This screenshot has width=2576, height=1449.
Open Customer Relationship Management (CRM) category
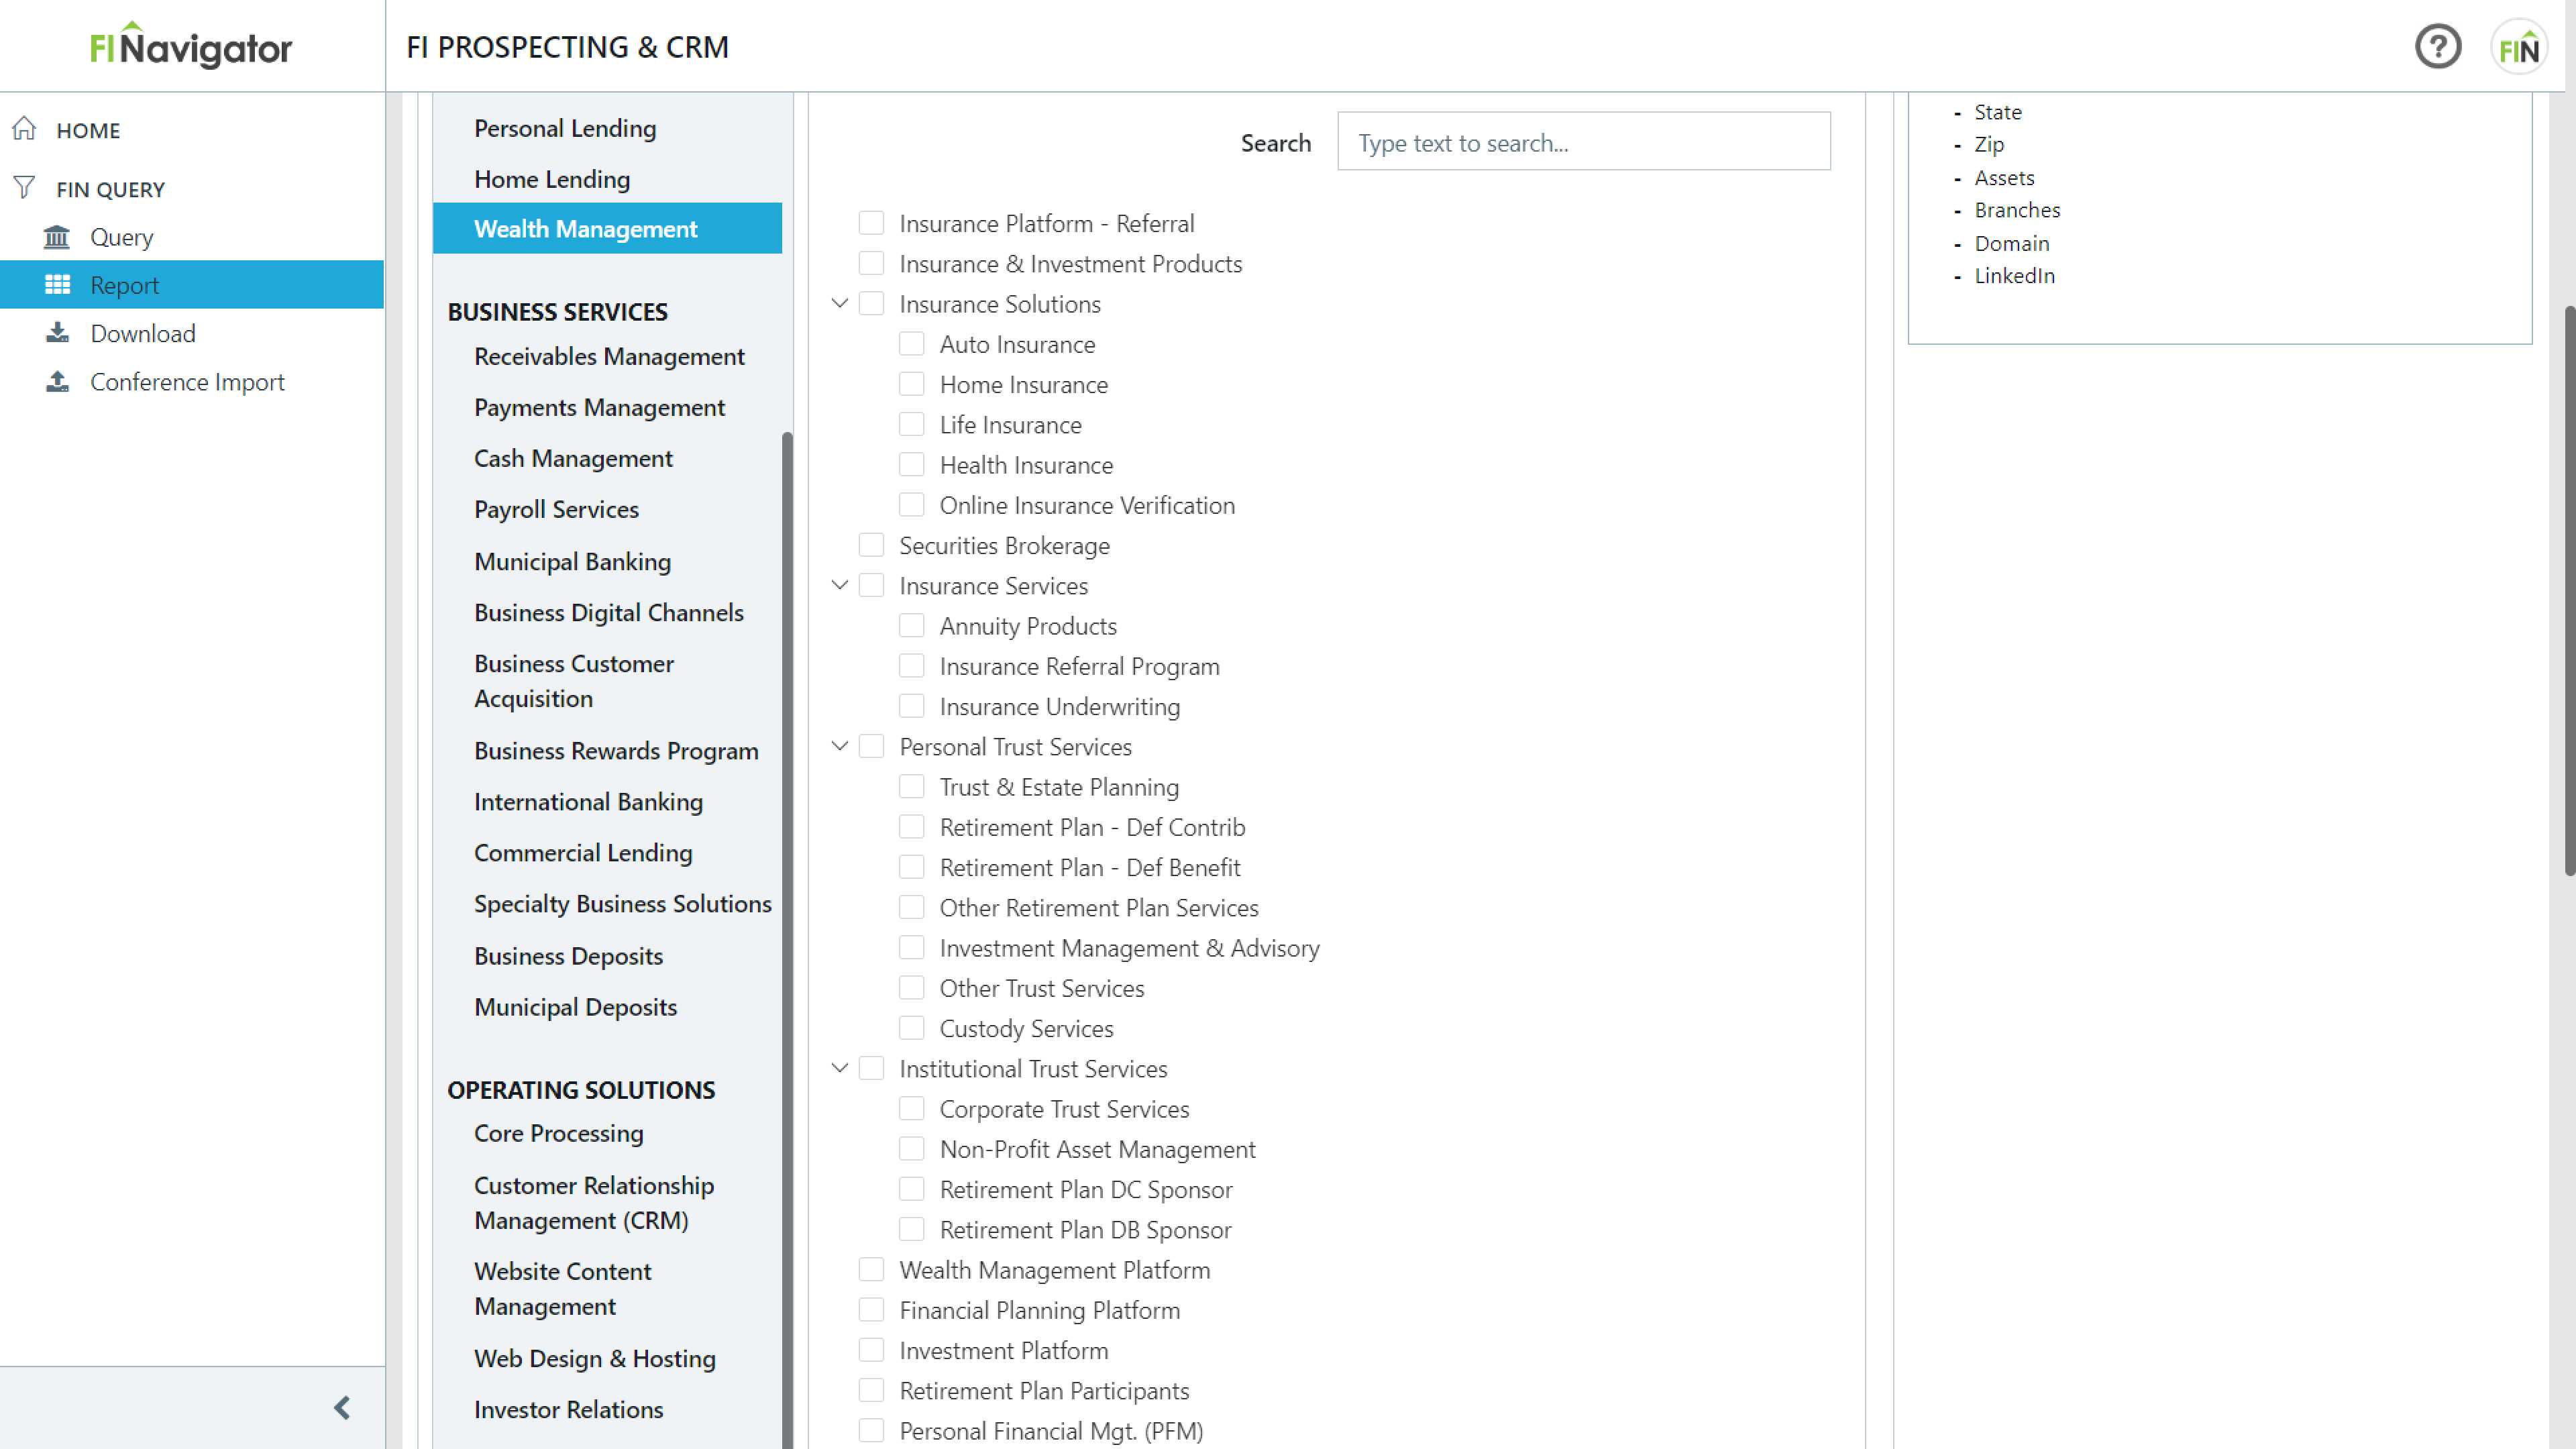[594, 1202]
